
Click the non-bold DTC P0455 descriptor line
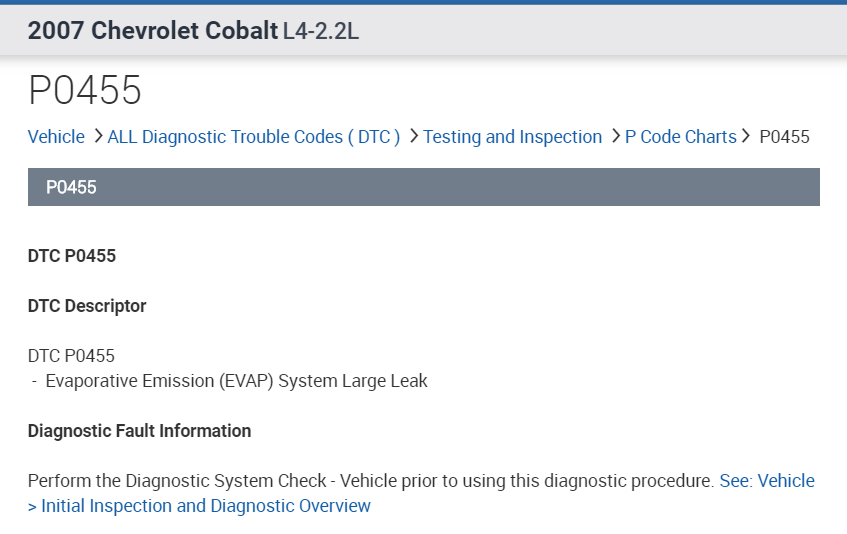[x=71, y=356]
